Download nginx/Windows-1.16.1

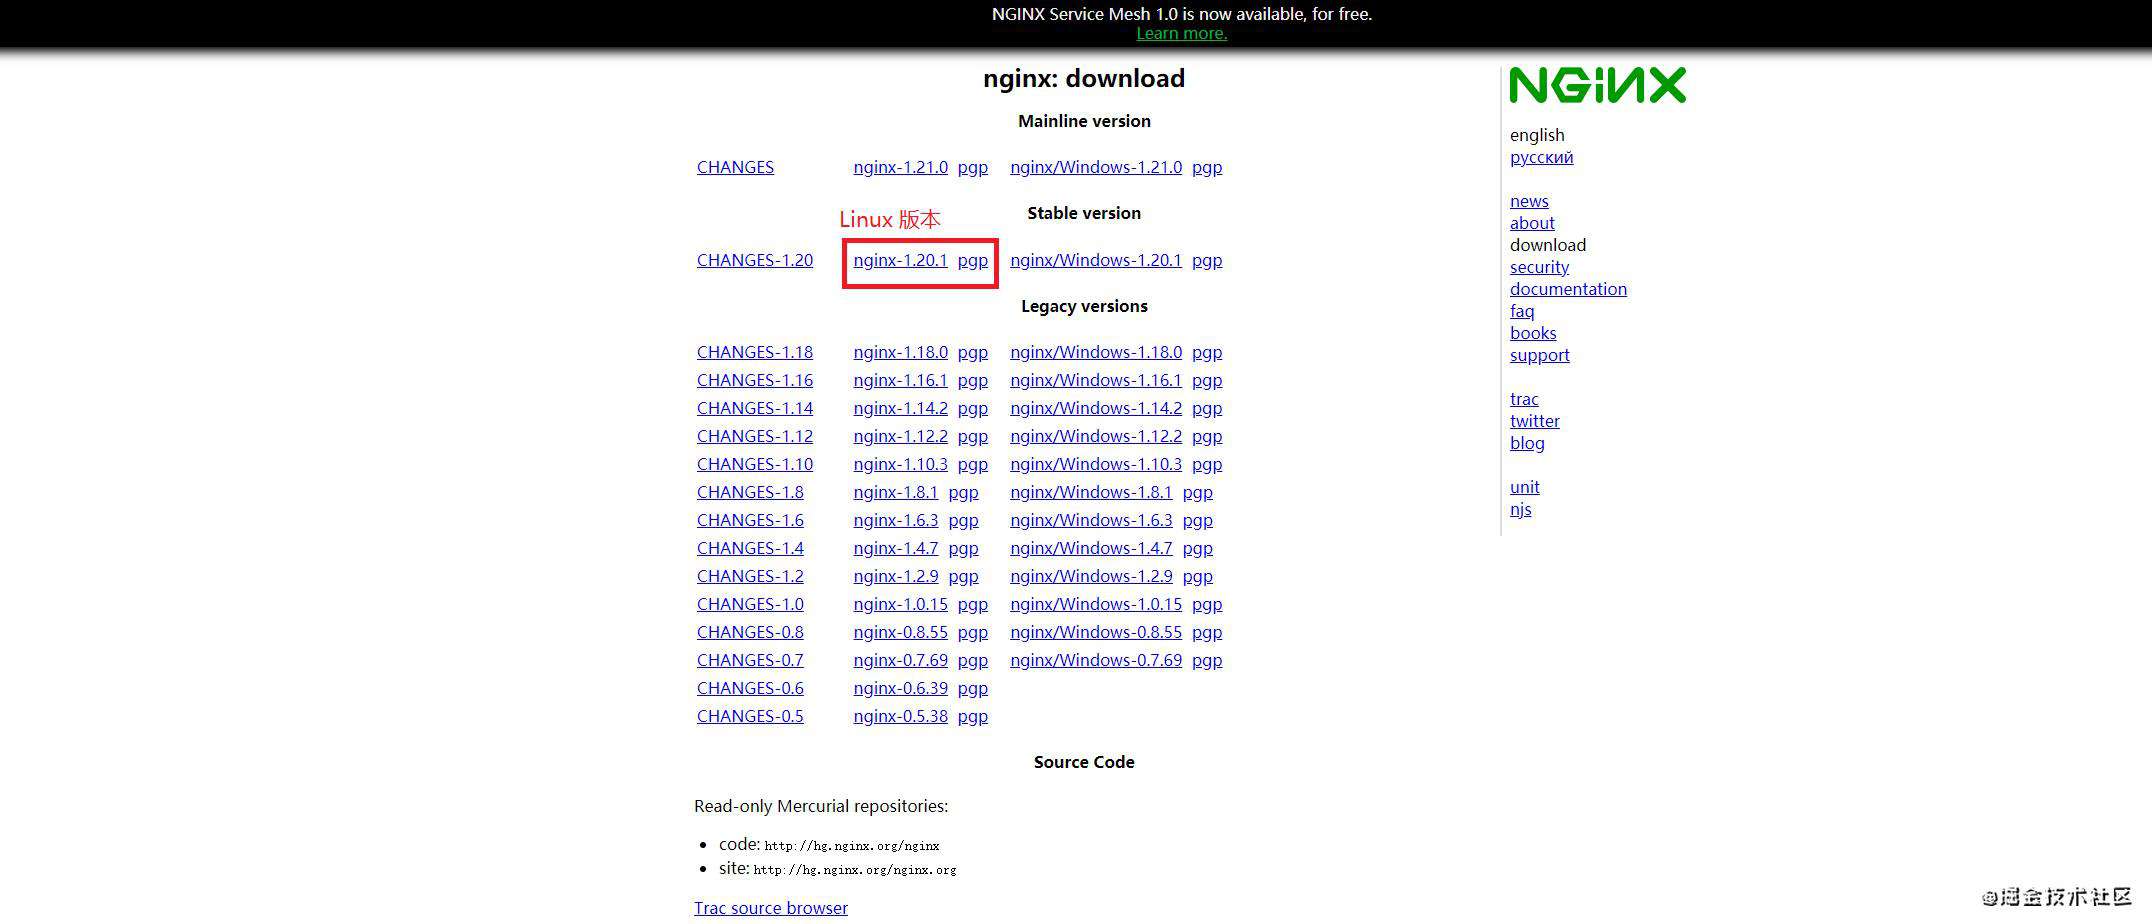1096,380
